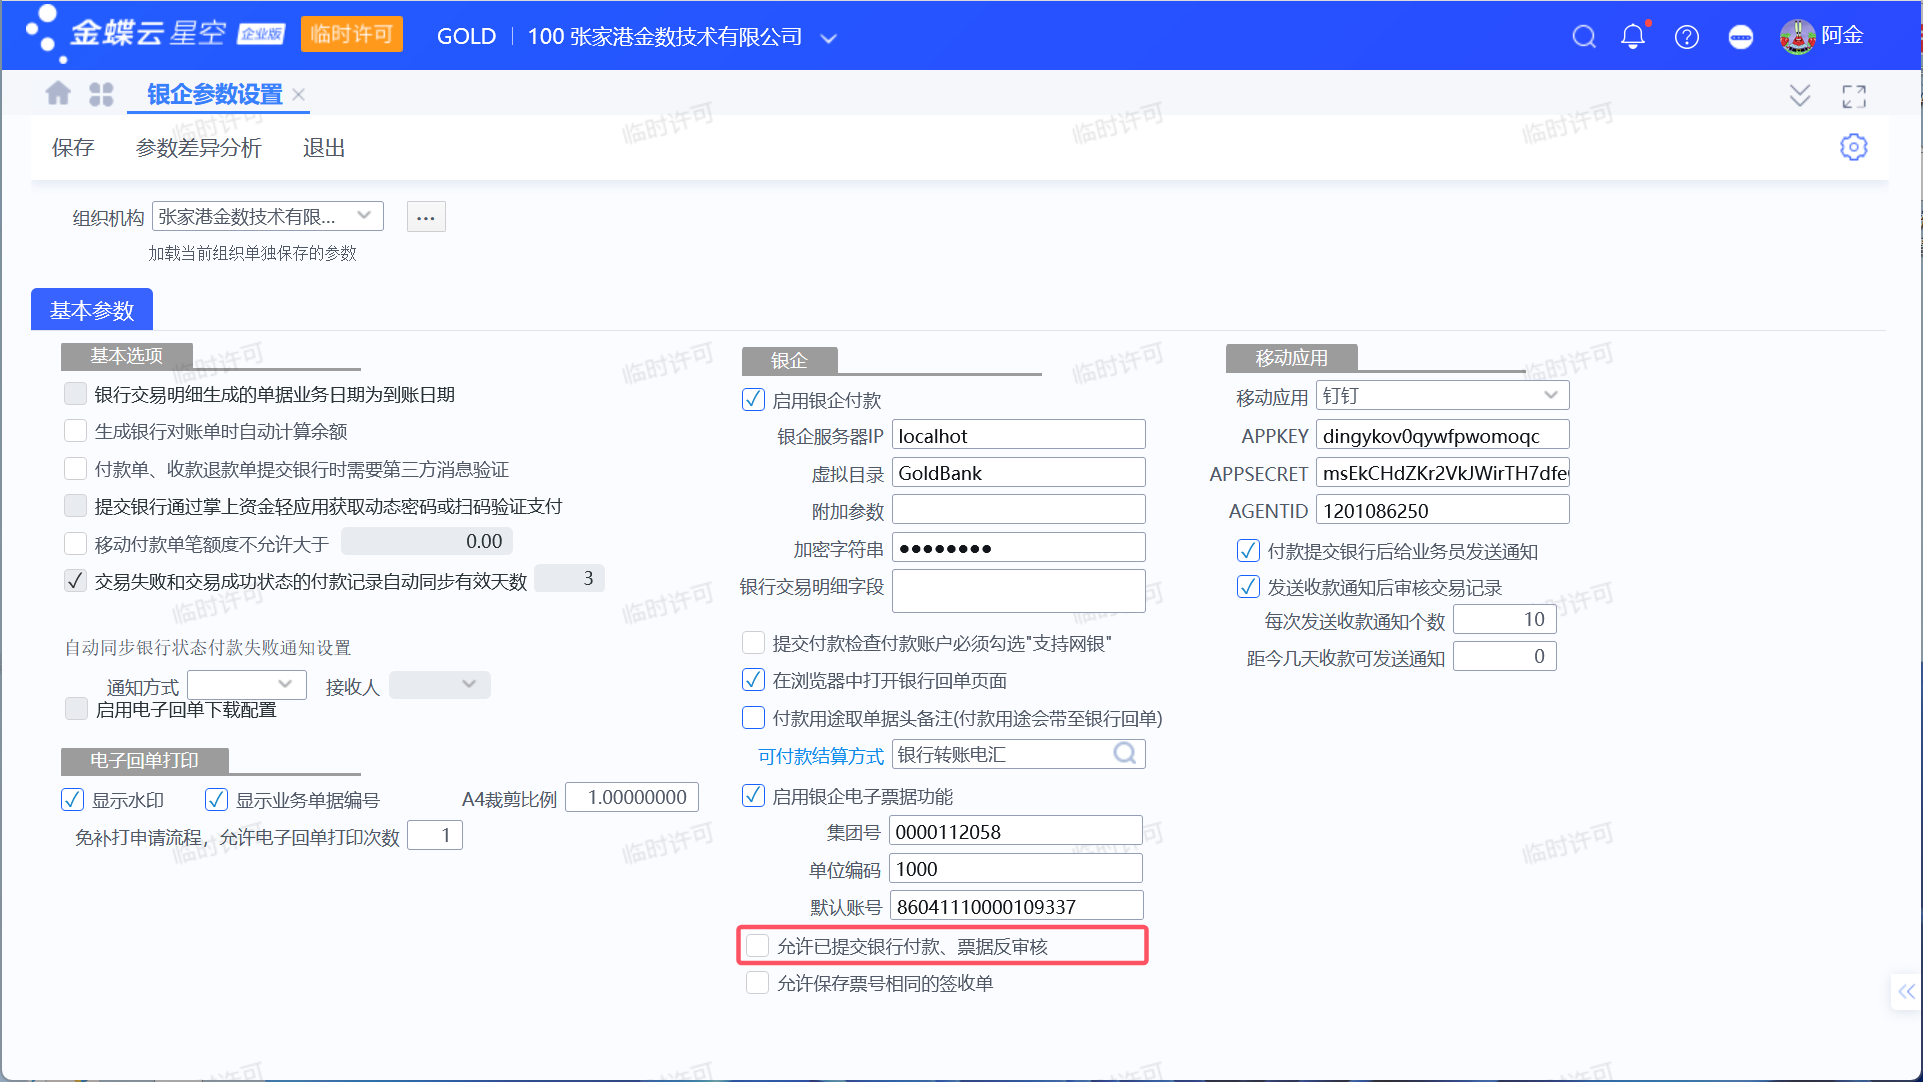Expand company switcher dropdown arrow
The width and height of the screenshot is (1923, 1082).
pyautogui.click(x=828, y=38)
